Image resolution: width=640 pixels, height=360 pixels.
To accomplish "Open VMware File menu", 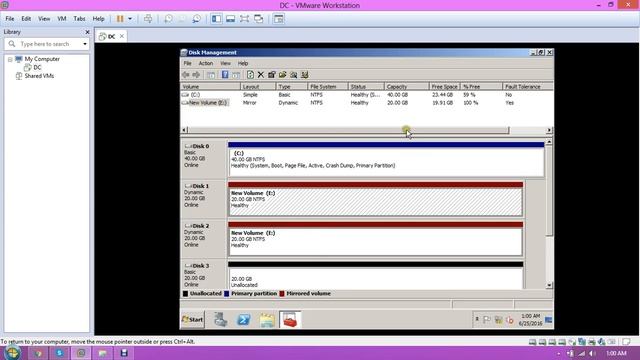I will 10,19.
